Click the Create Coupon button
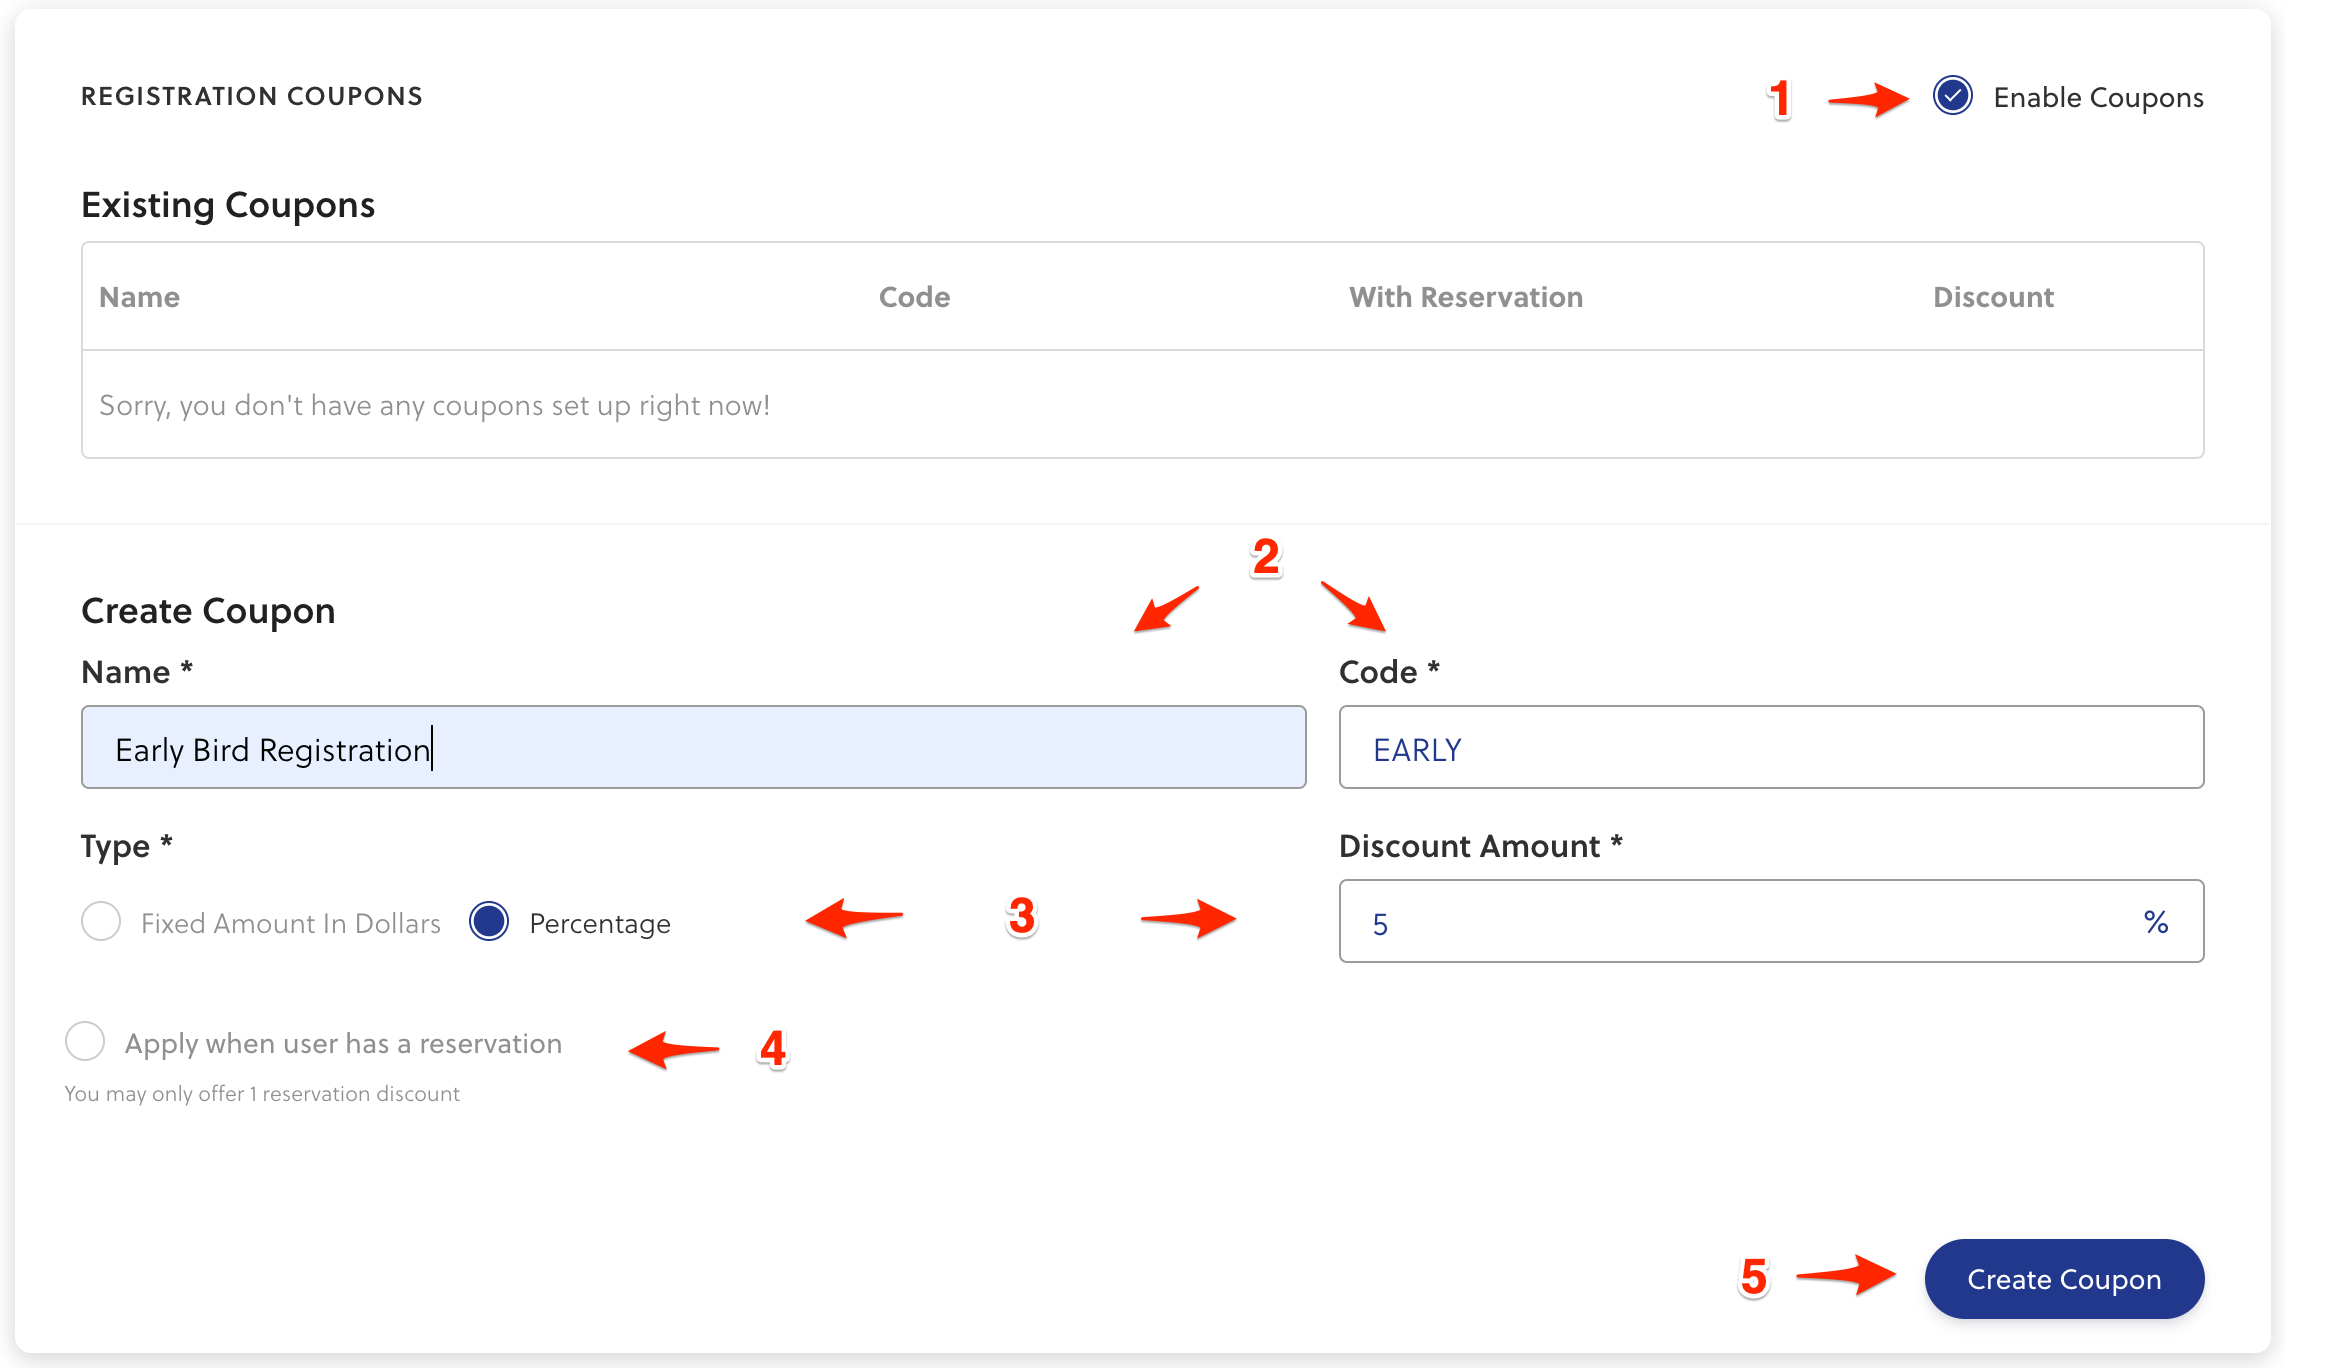 2063,1279
